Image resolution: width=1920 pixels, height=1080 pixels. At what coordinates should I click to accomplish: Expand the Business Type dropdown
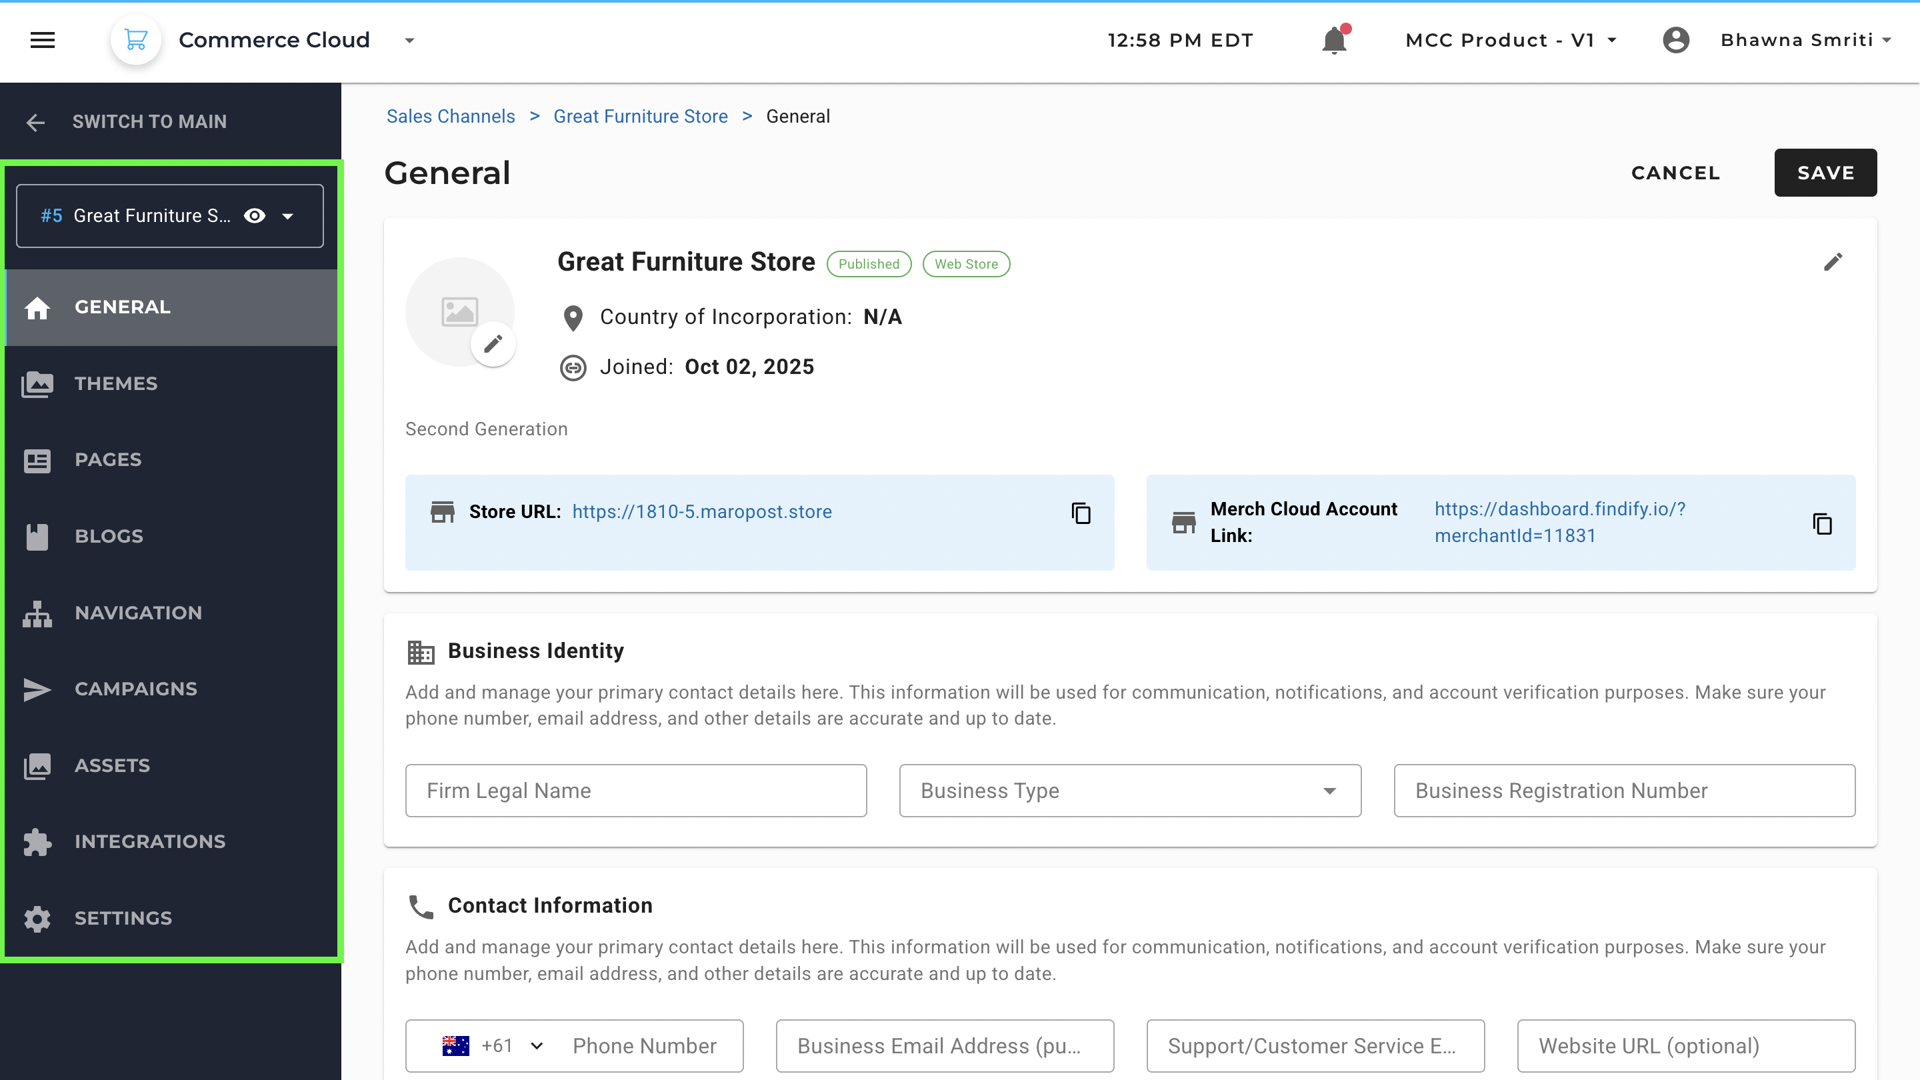tap(1329, 791)
